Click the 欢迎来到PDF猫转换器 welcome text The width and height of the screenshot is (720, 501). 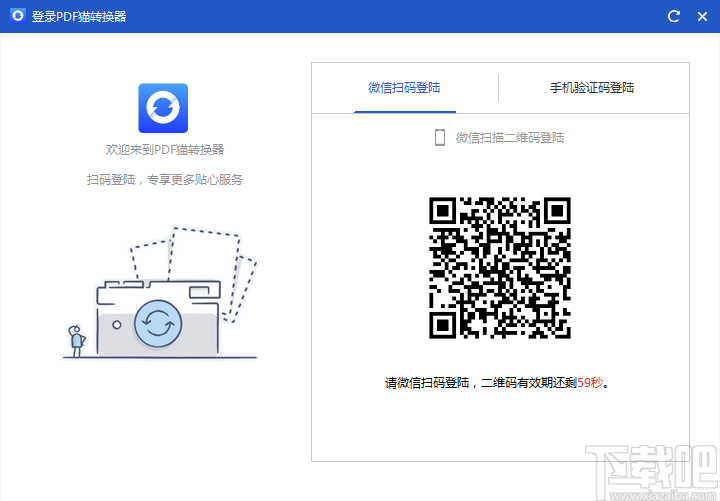(x=165, y=150)
